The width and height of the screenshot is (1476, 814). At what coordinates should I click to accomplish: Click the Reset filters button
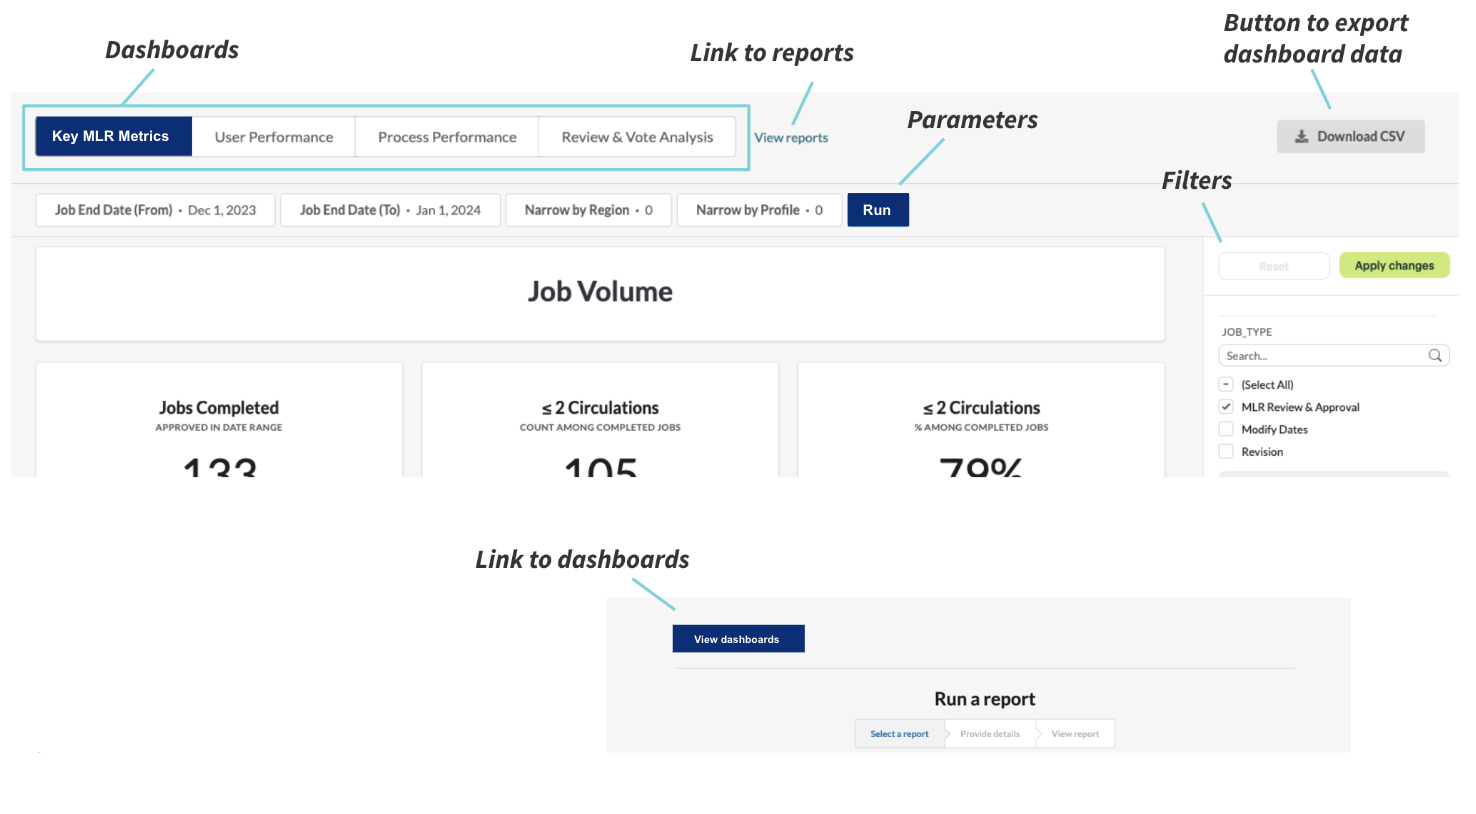(x=1274, y=266)
